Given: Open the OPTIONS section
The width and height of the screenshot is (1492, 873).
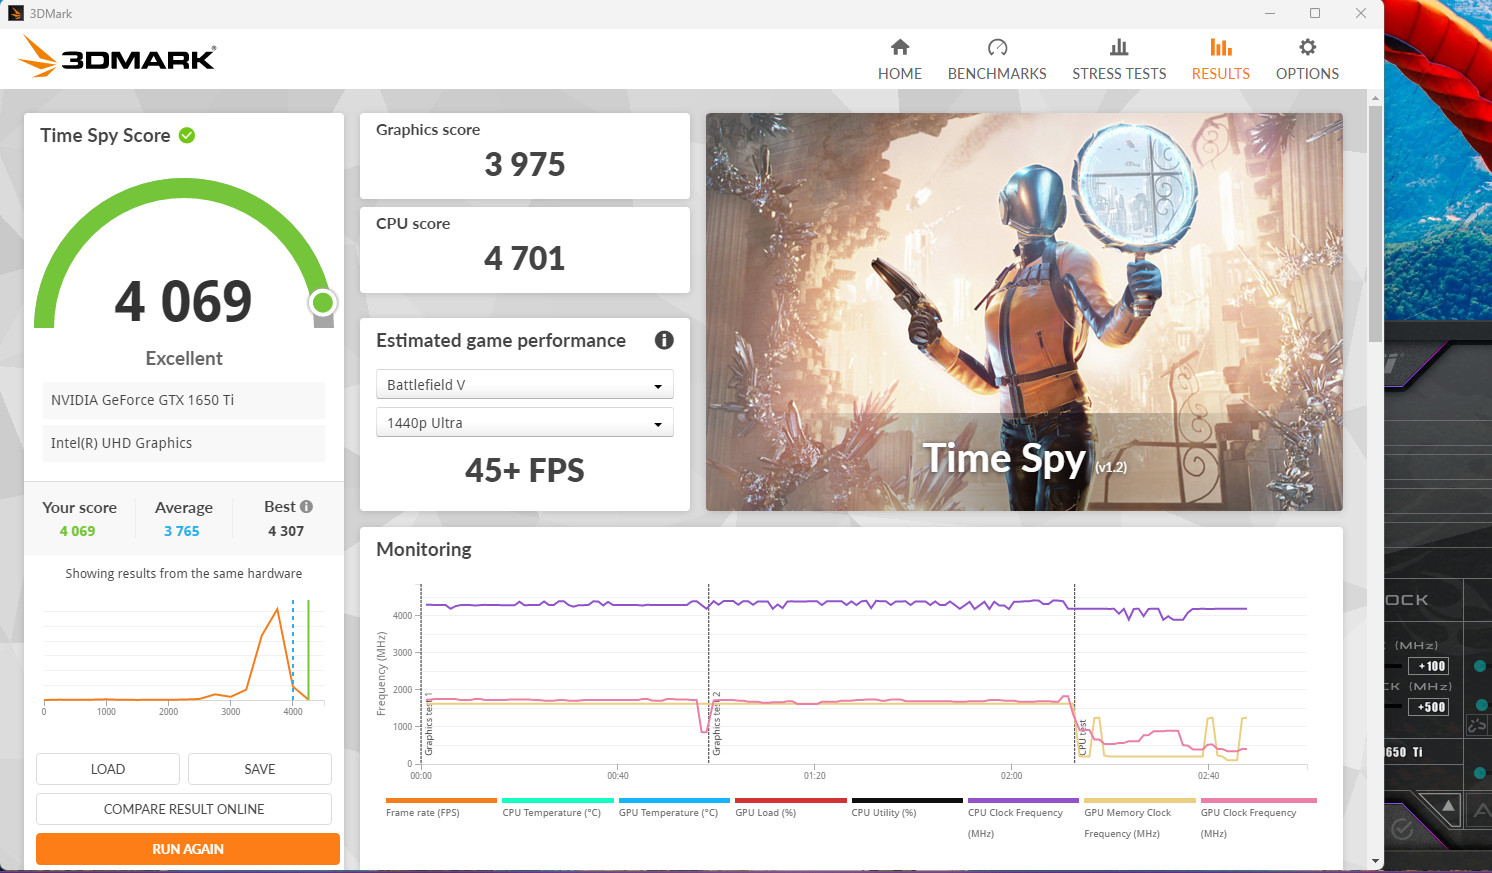Looking at the screenshot, I should tap(1307, 60).
